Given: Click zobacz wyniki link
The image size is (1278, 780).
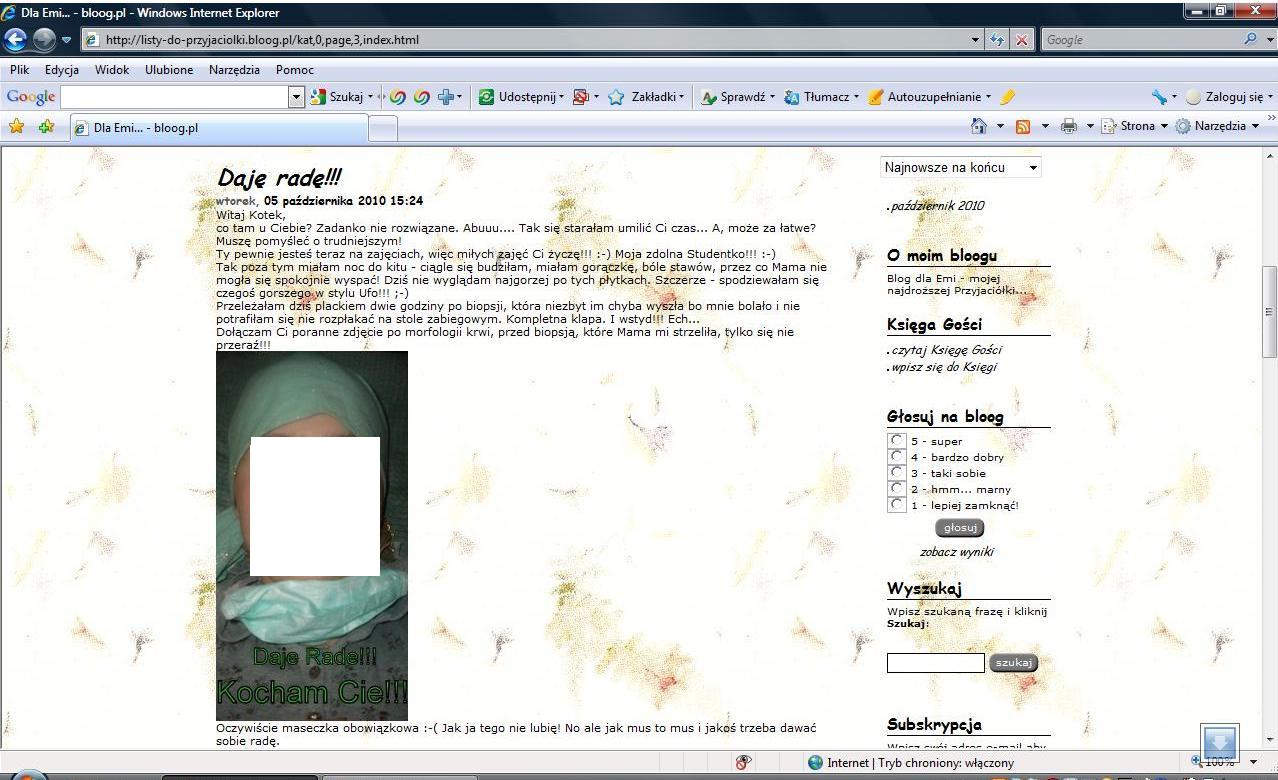Looking at the screenshot, I should click(x=957, y=552).
